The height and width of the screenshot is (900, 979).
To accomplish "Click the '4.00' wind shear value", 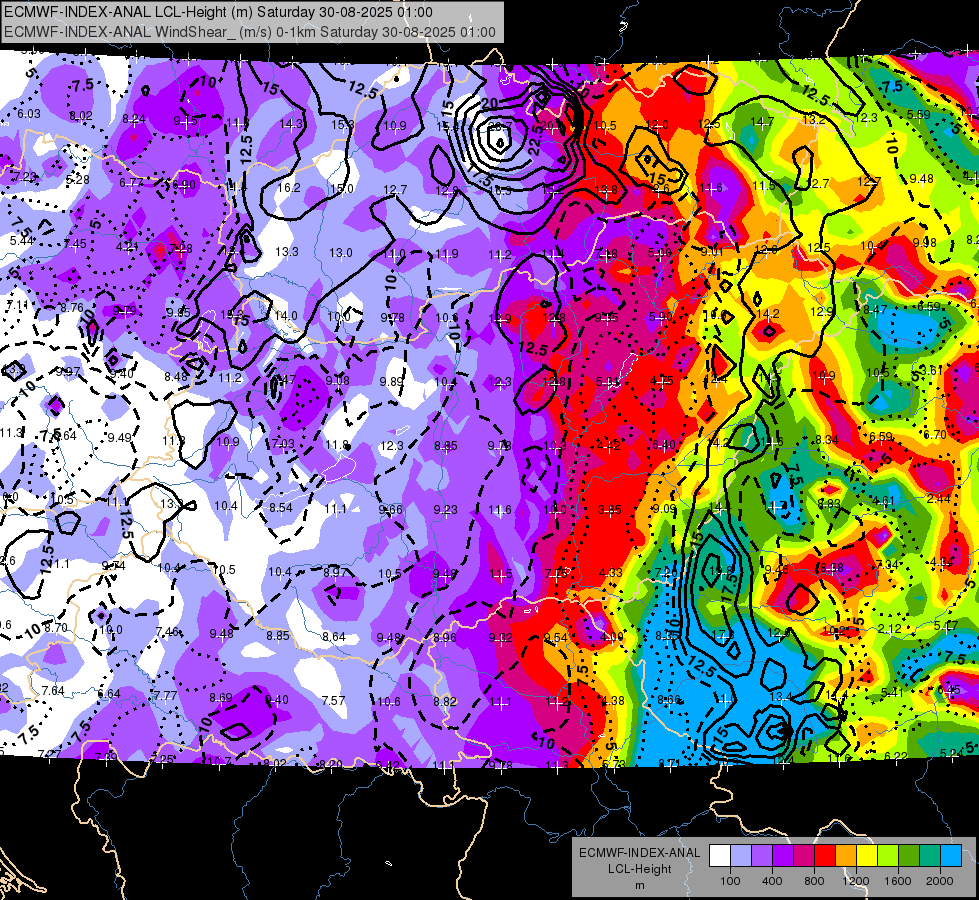I will click(x=611, y=637).
